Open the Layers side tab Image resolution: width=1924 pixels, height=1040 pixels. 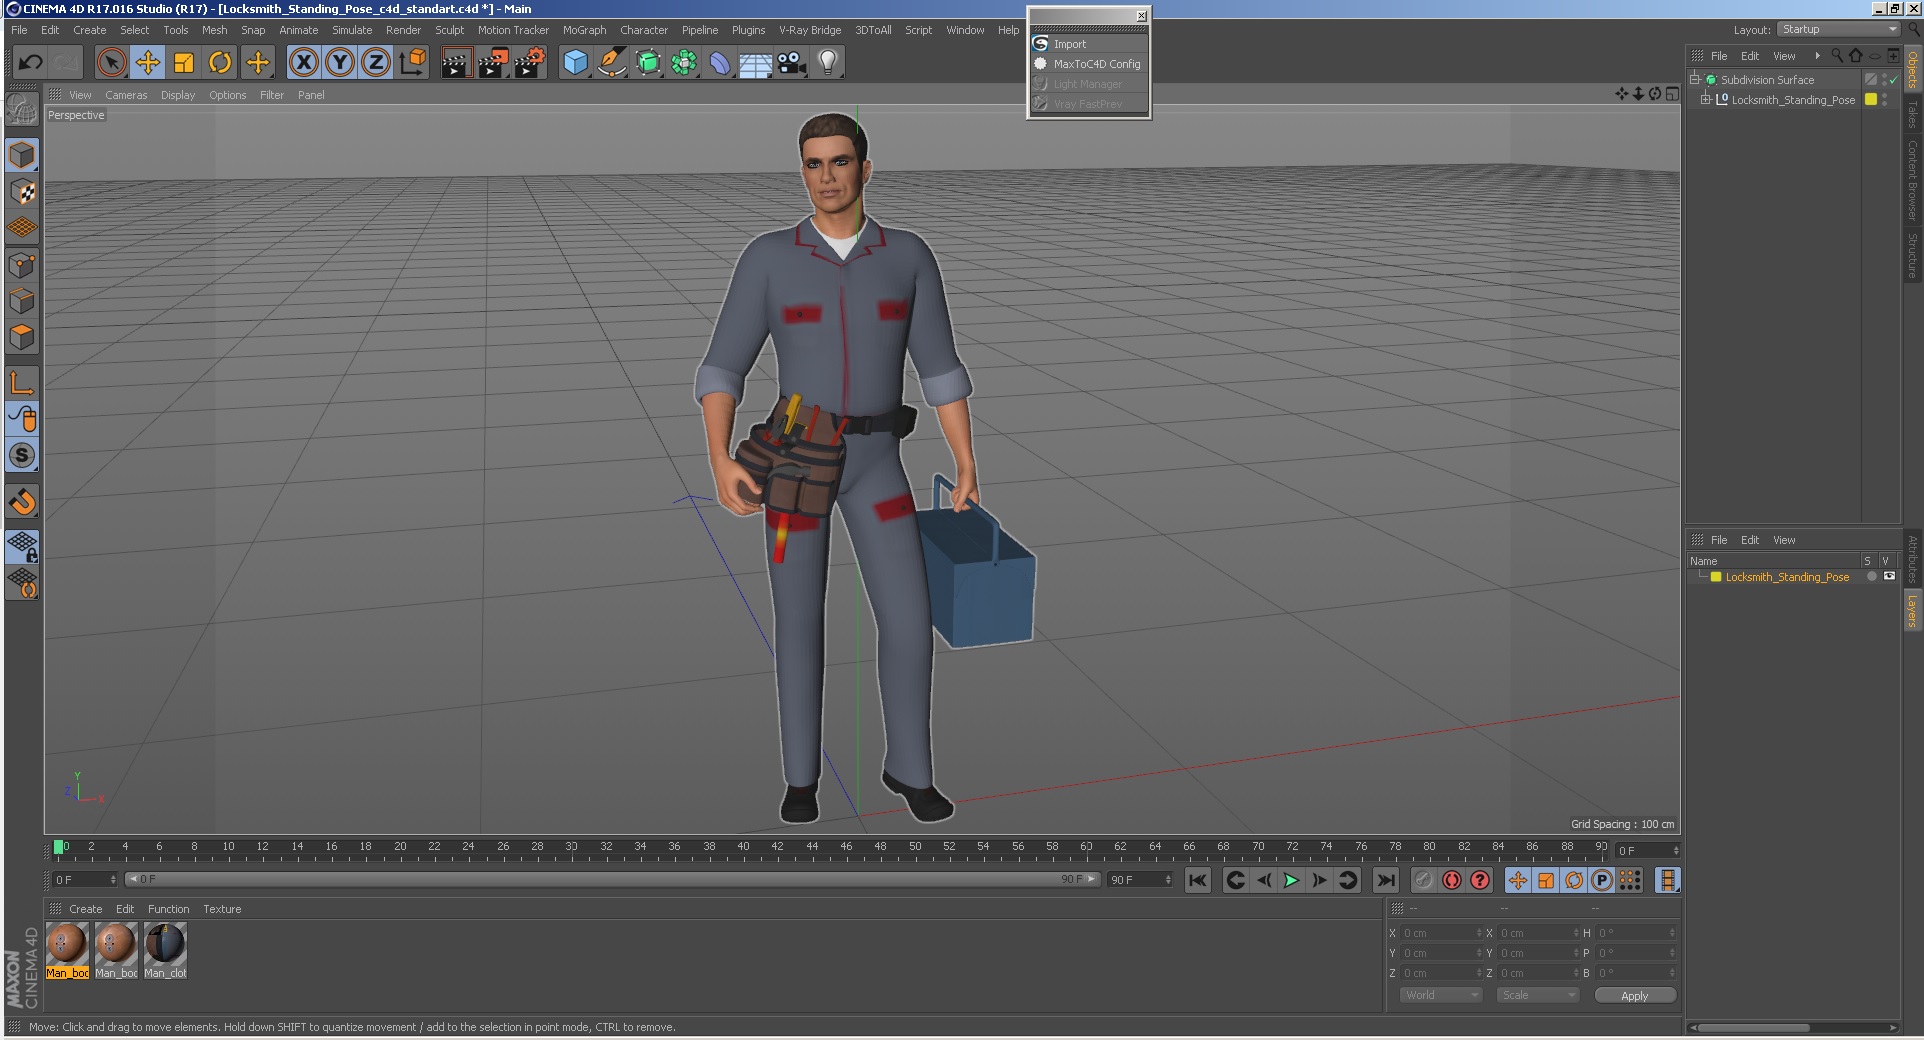(x=1912, y=612)
